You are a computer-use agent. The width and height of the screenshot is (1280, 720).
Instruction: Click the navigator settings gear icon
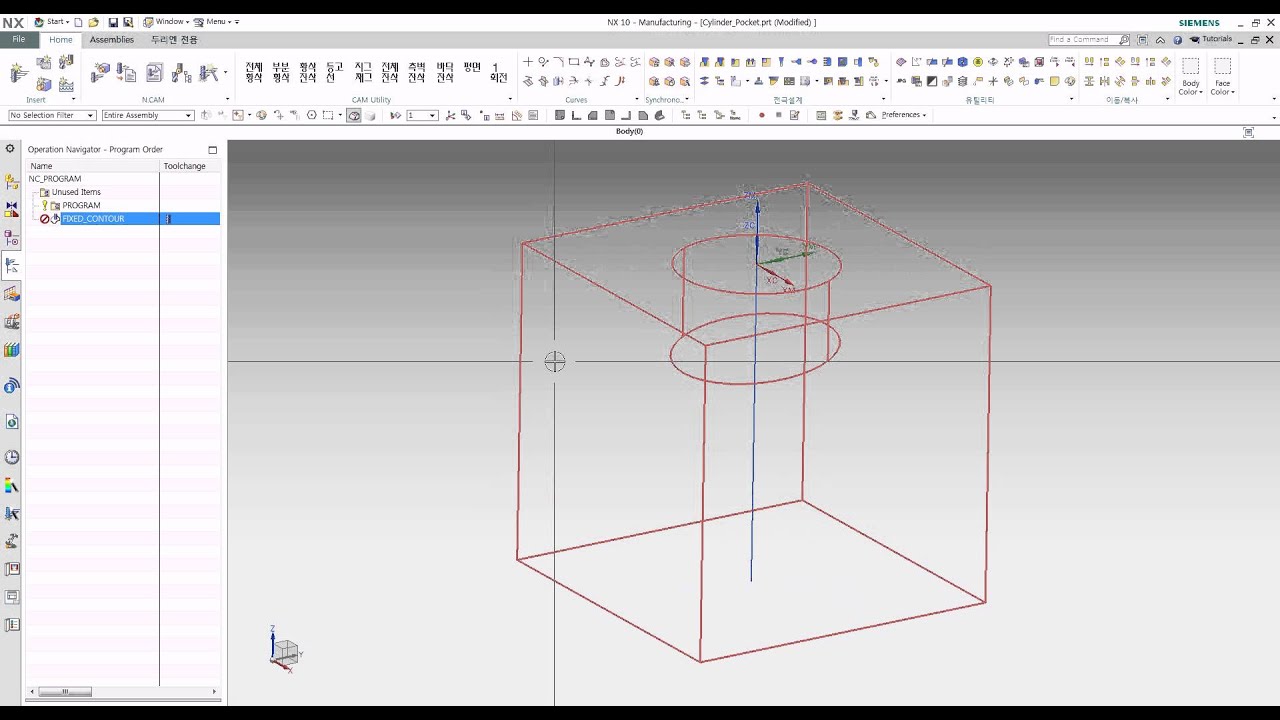[x=11, y=149]
